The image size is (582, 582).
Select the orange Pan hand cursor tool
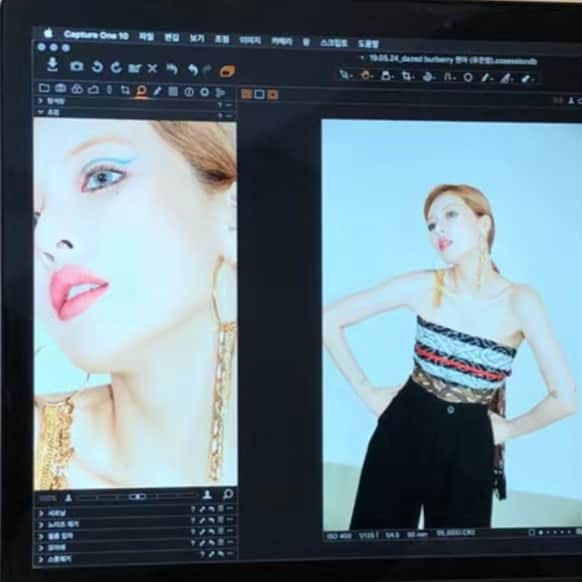pyautogui.click(x=366, y=75)
